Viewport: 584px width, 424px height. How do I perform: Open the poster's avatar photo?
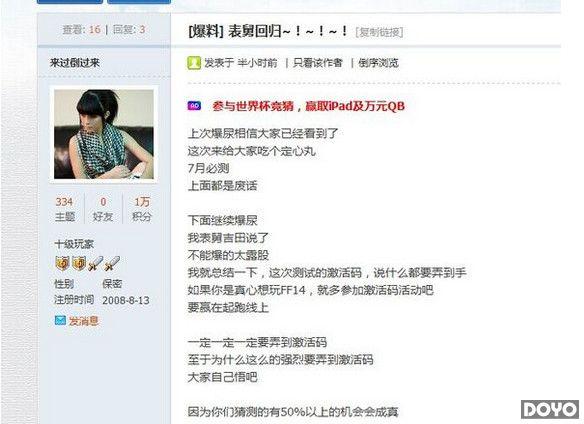104,134
